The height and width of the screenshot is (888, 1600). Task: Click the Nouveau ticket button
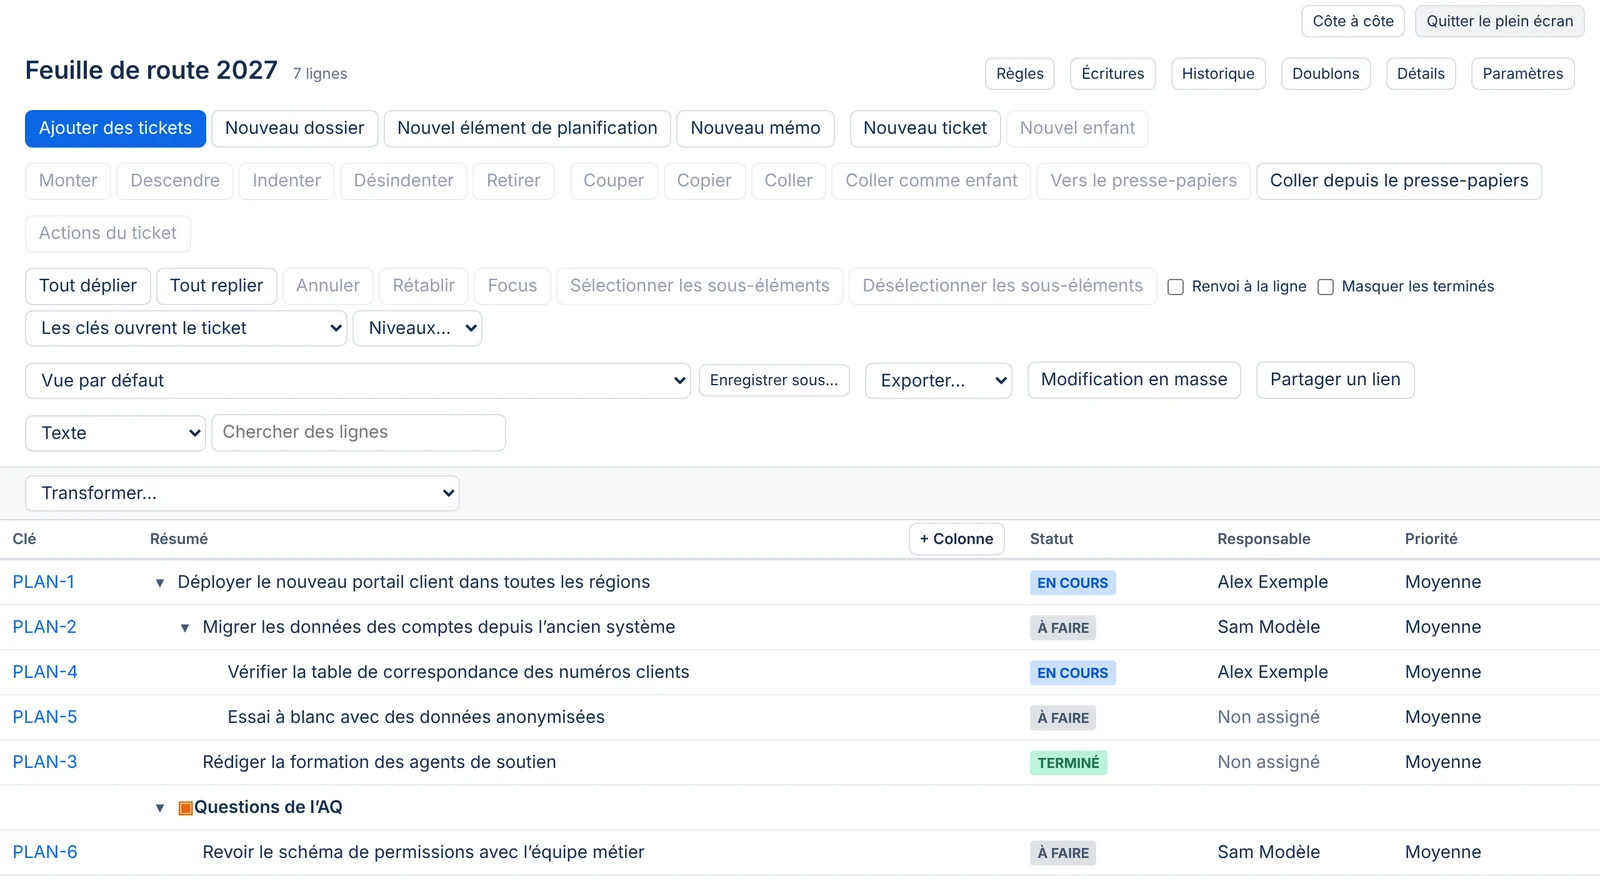[x=925, y=128]
